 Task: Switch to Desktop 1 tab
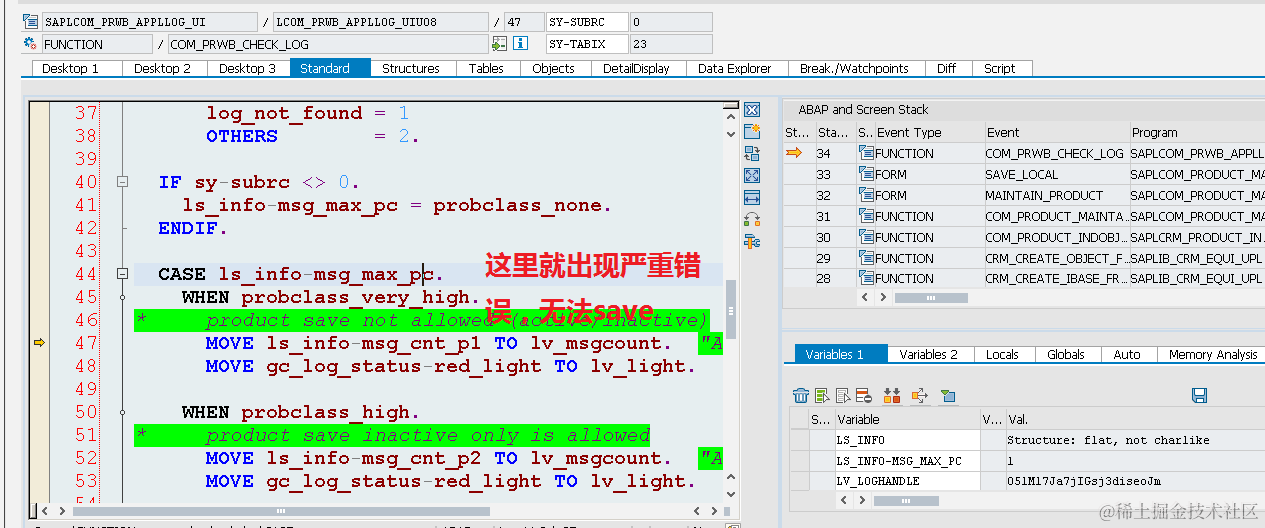77,68
